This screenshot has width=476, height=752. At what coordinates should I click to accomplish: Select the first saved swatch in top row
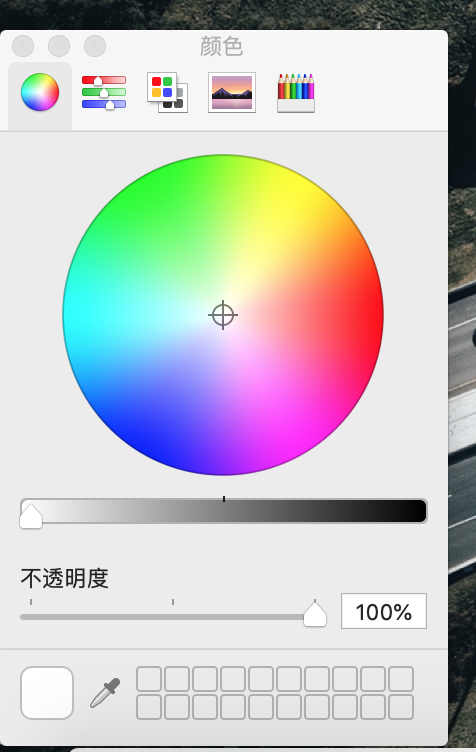coord(149,679)
